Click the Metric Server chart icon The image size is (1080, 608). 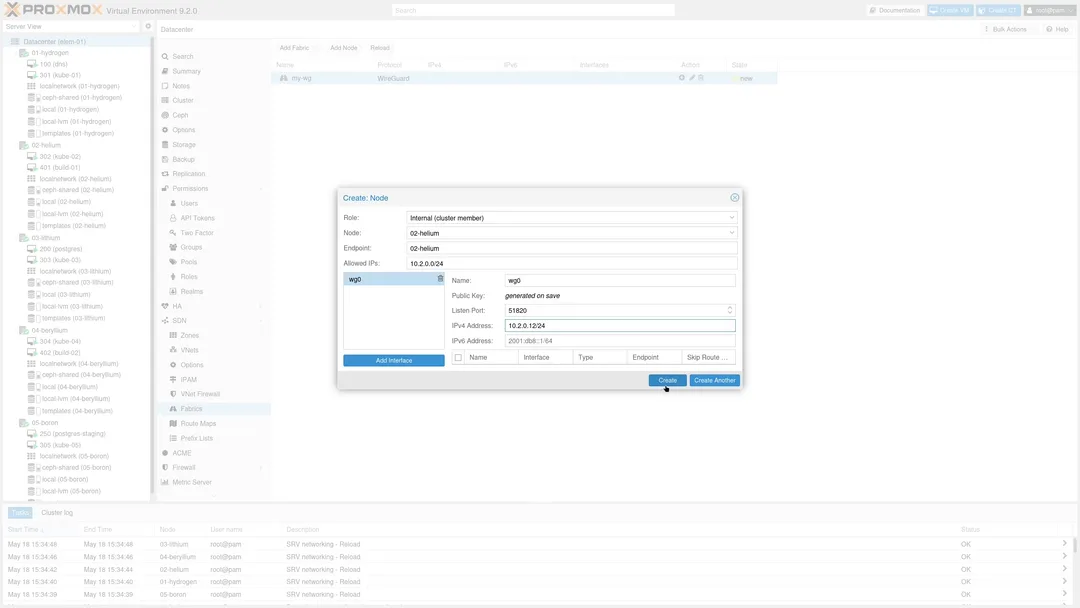[165, 482]
